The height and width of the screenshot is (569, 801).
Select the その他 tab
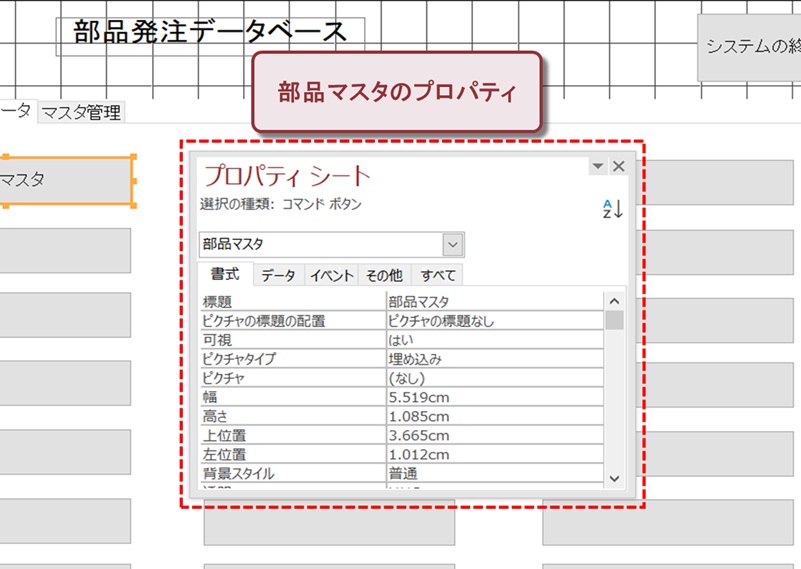[x=383, y=276]
